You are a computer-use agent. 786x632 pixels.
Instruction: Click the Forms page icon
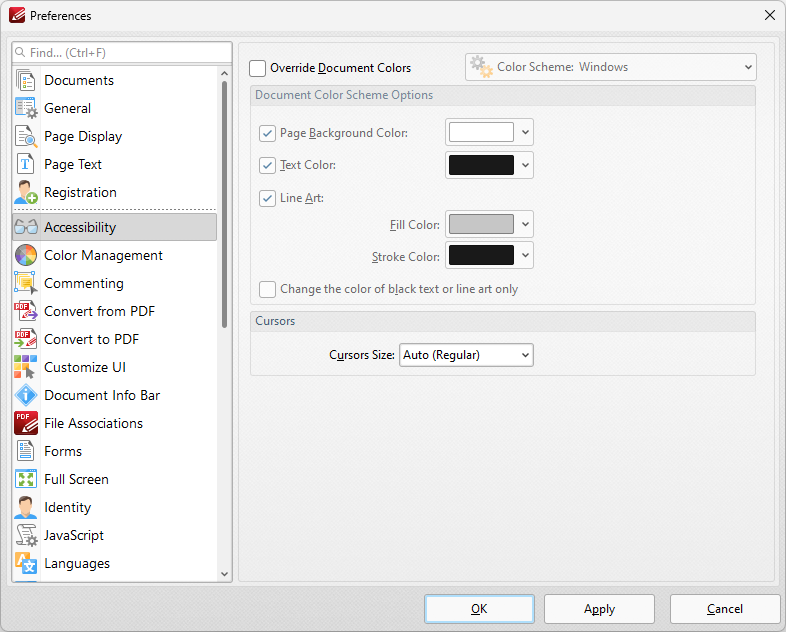pos(26,451)
